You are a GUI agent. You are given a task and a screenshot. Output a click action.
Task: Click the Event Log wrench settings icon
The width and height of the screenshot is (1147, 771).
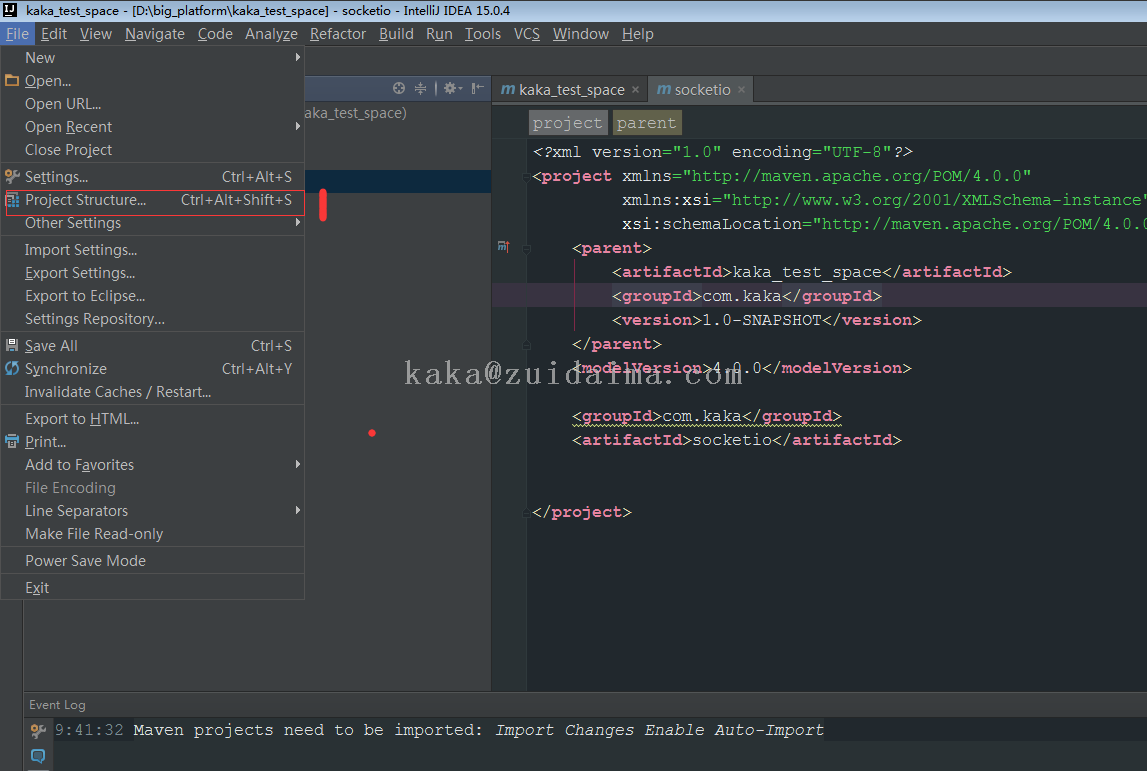pos(38,730)
